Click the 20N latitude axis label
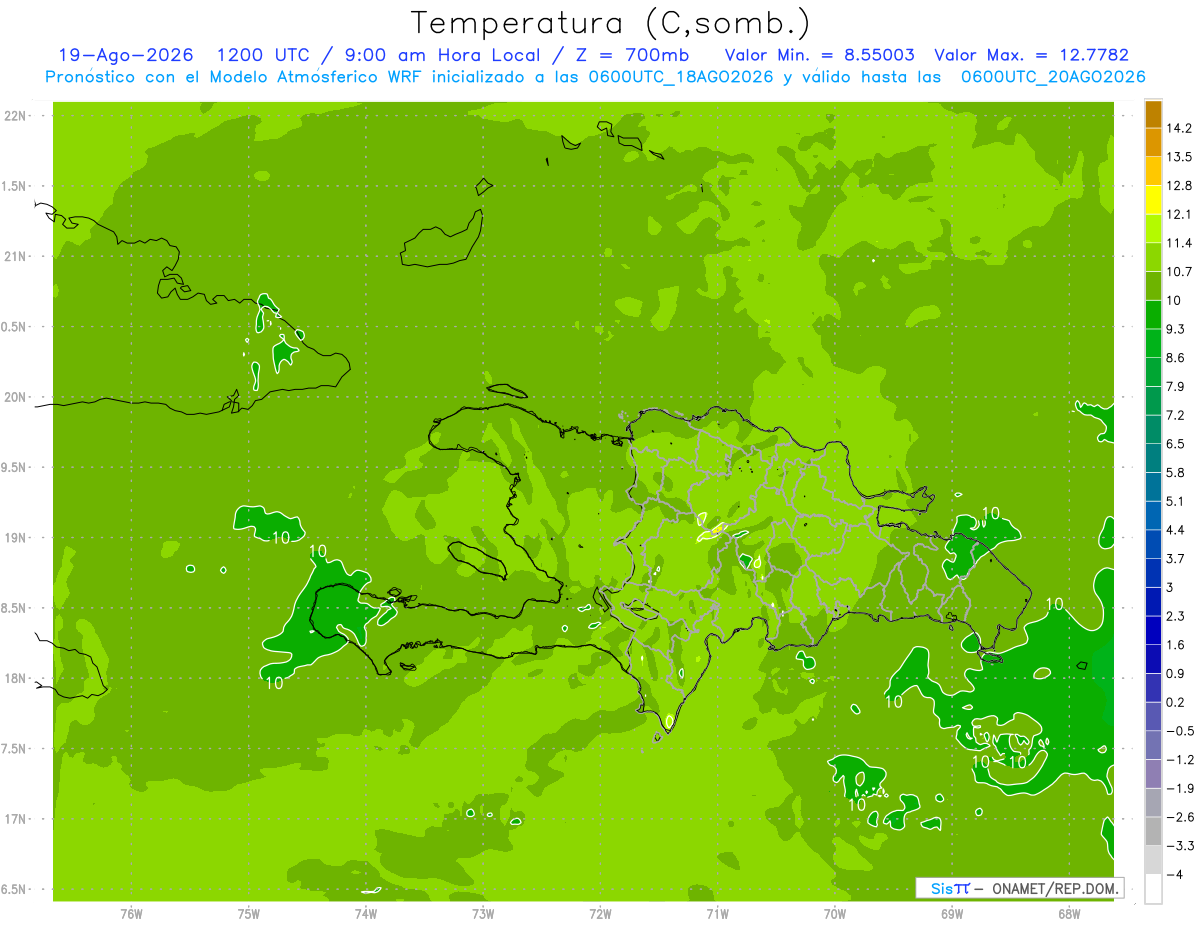 coord(16,397)
